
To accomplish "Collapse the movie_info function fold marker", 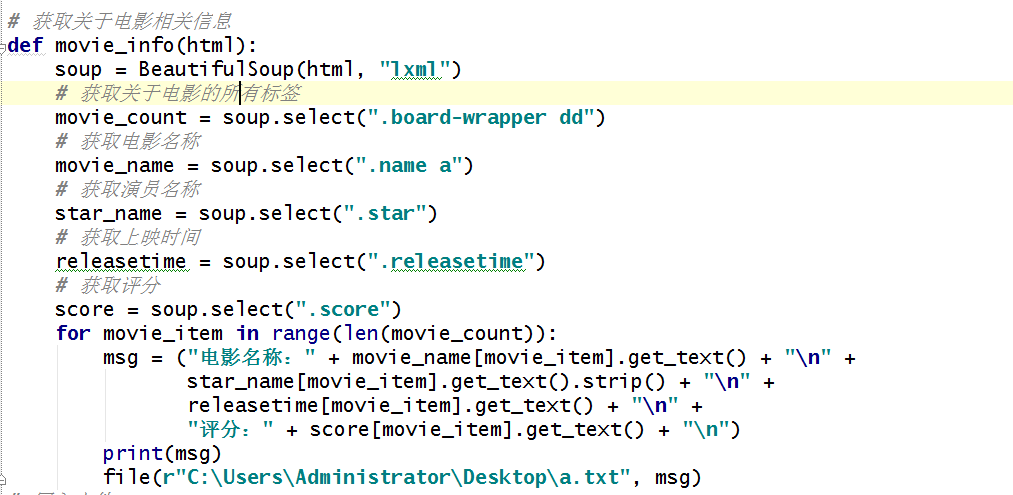I will (4, 46).
